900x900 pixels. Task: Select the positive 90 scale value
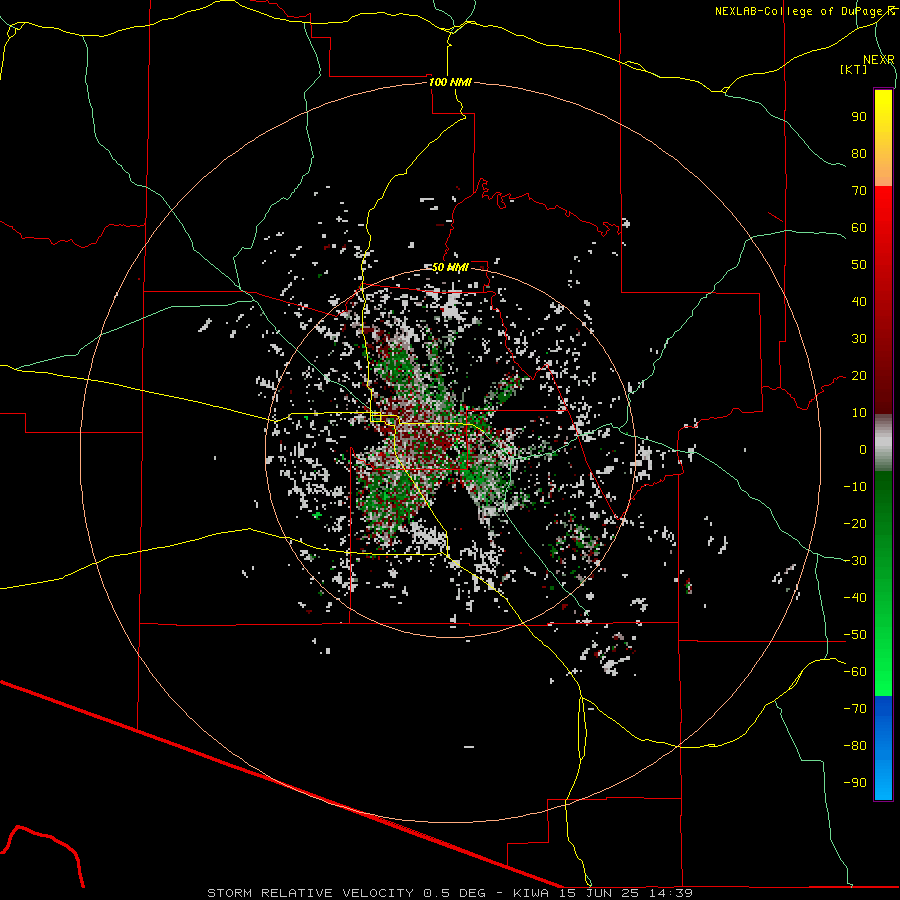859,117
